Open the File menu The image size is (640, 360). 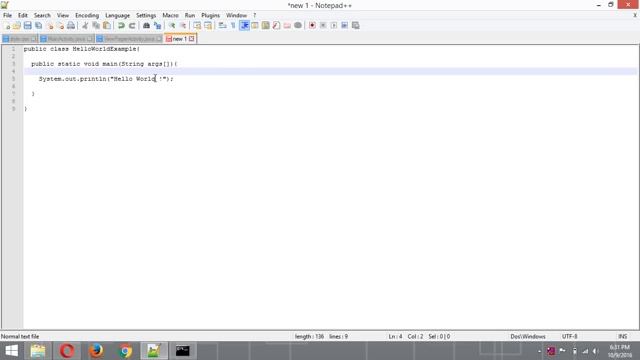(7, 16)
